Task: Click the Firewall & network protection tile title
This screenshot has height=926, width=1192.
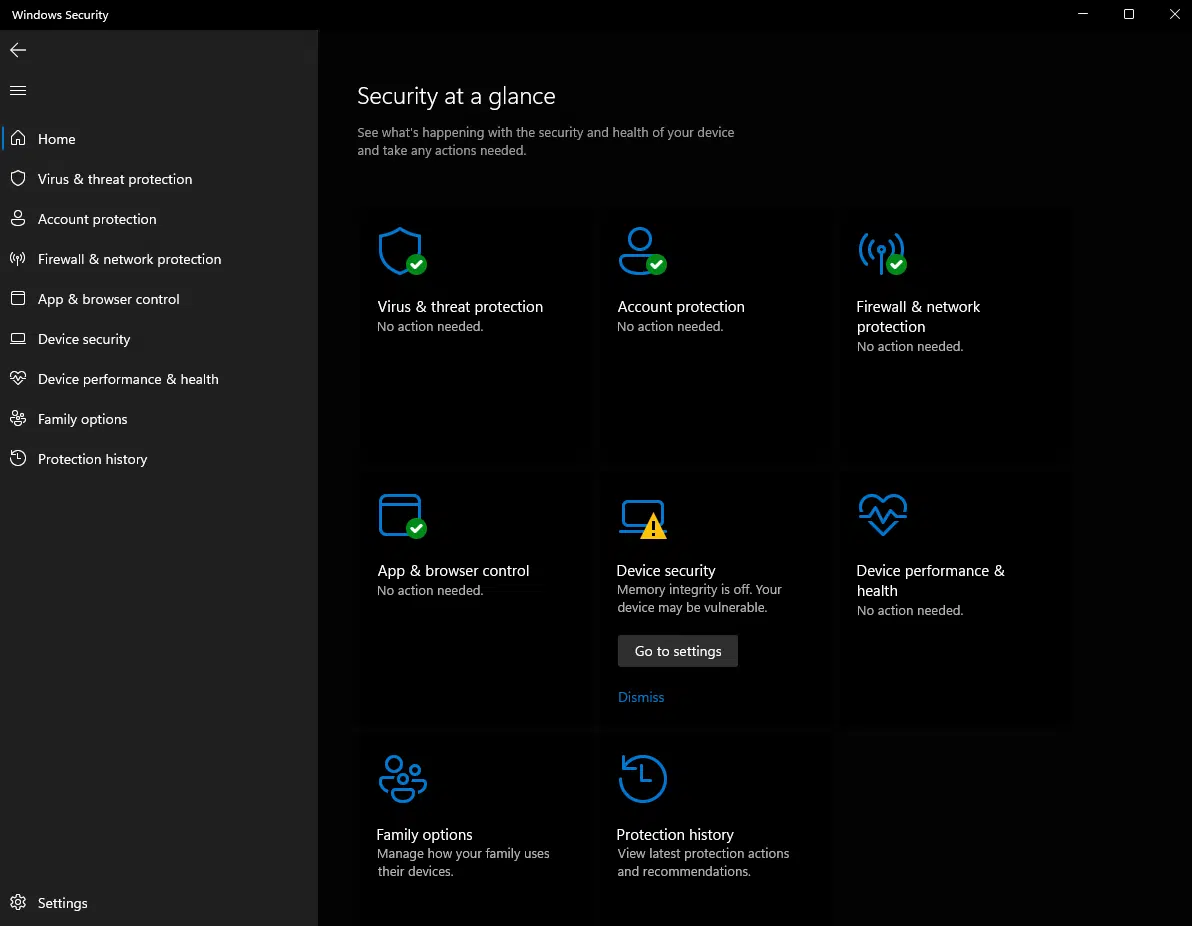Action: click(x=918, y=316)
